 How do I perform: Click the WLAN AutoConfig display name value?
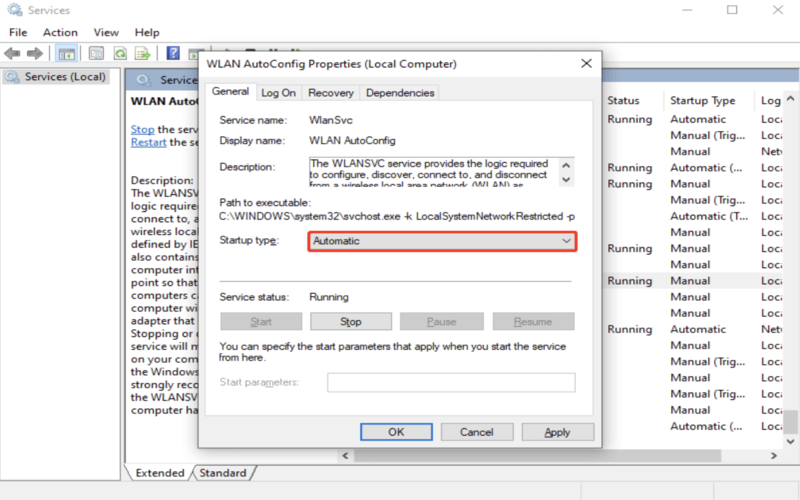352,140
